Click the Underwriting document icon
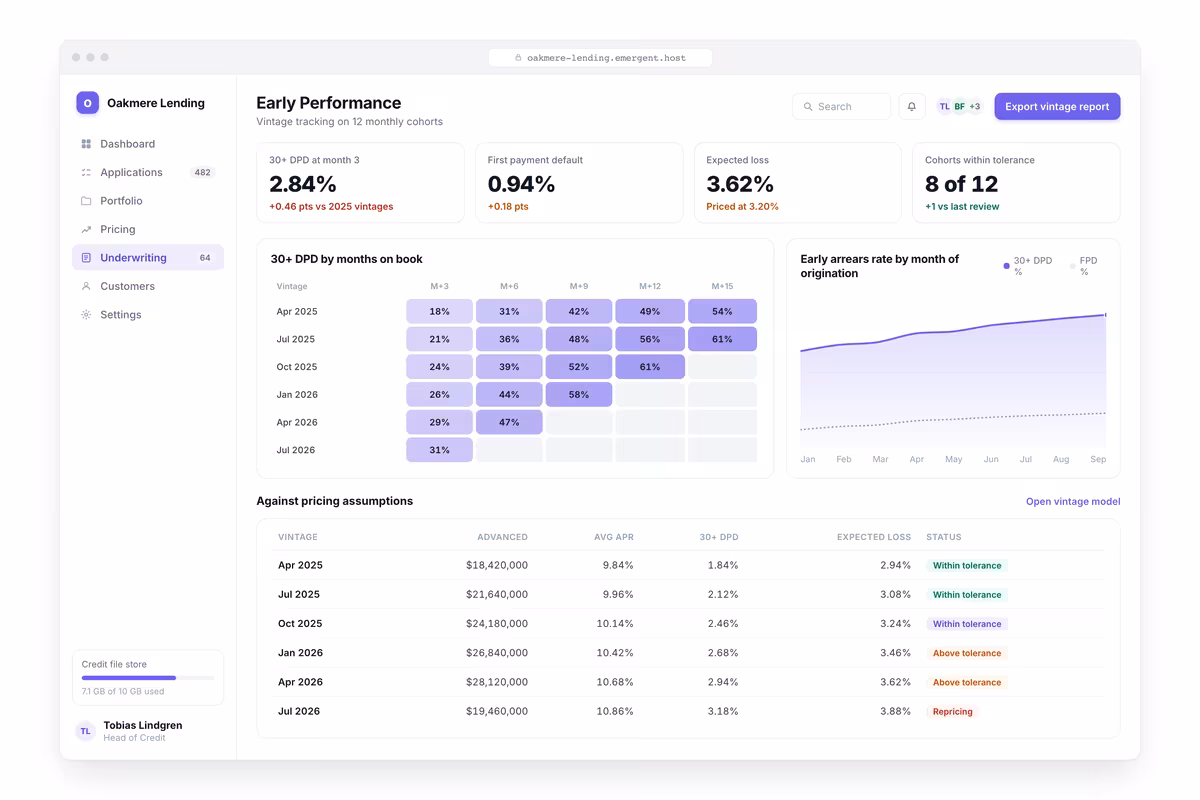The image size is (1200, 800). click(86, 258)
